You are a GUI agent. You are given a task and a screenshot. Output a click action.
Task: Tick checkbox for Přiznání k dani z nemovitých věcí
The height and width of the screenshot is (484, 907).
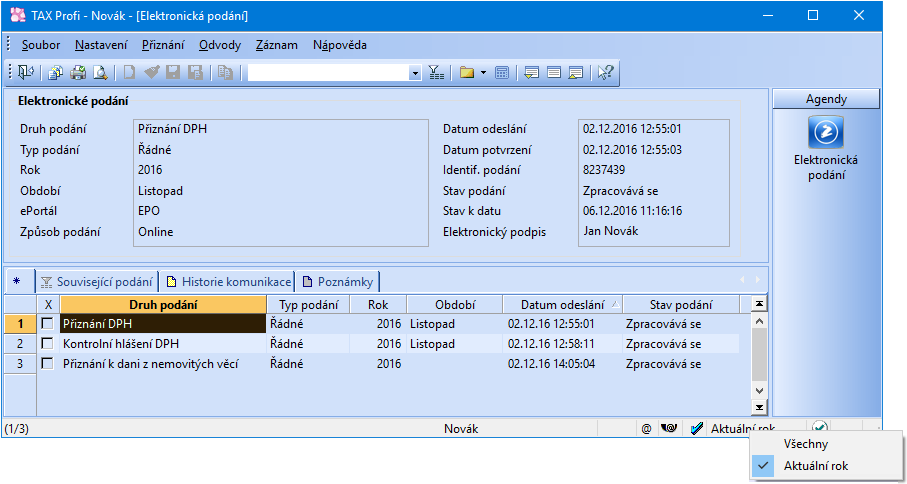pyautogui.click(x=48, y=364)
